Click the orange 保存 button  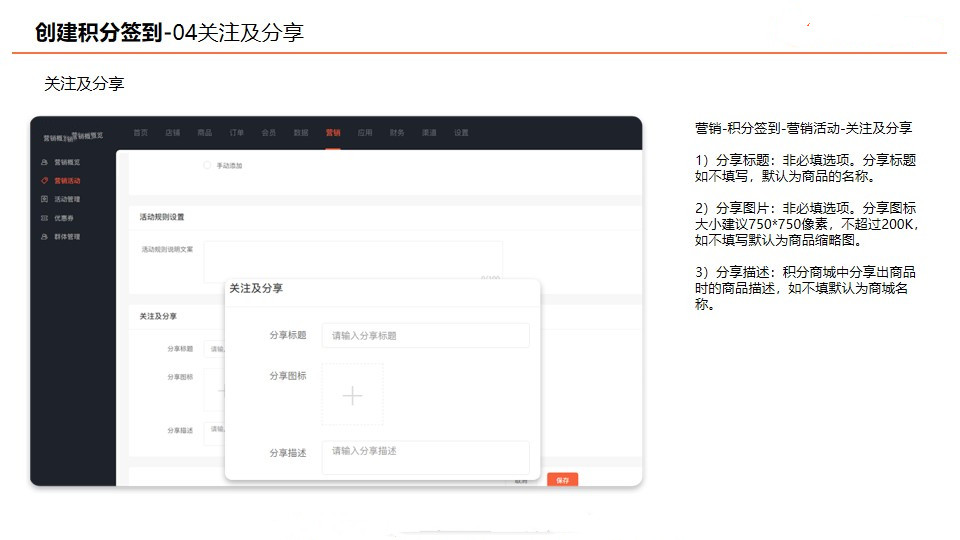coord(563,480)
